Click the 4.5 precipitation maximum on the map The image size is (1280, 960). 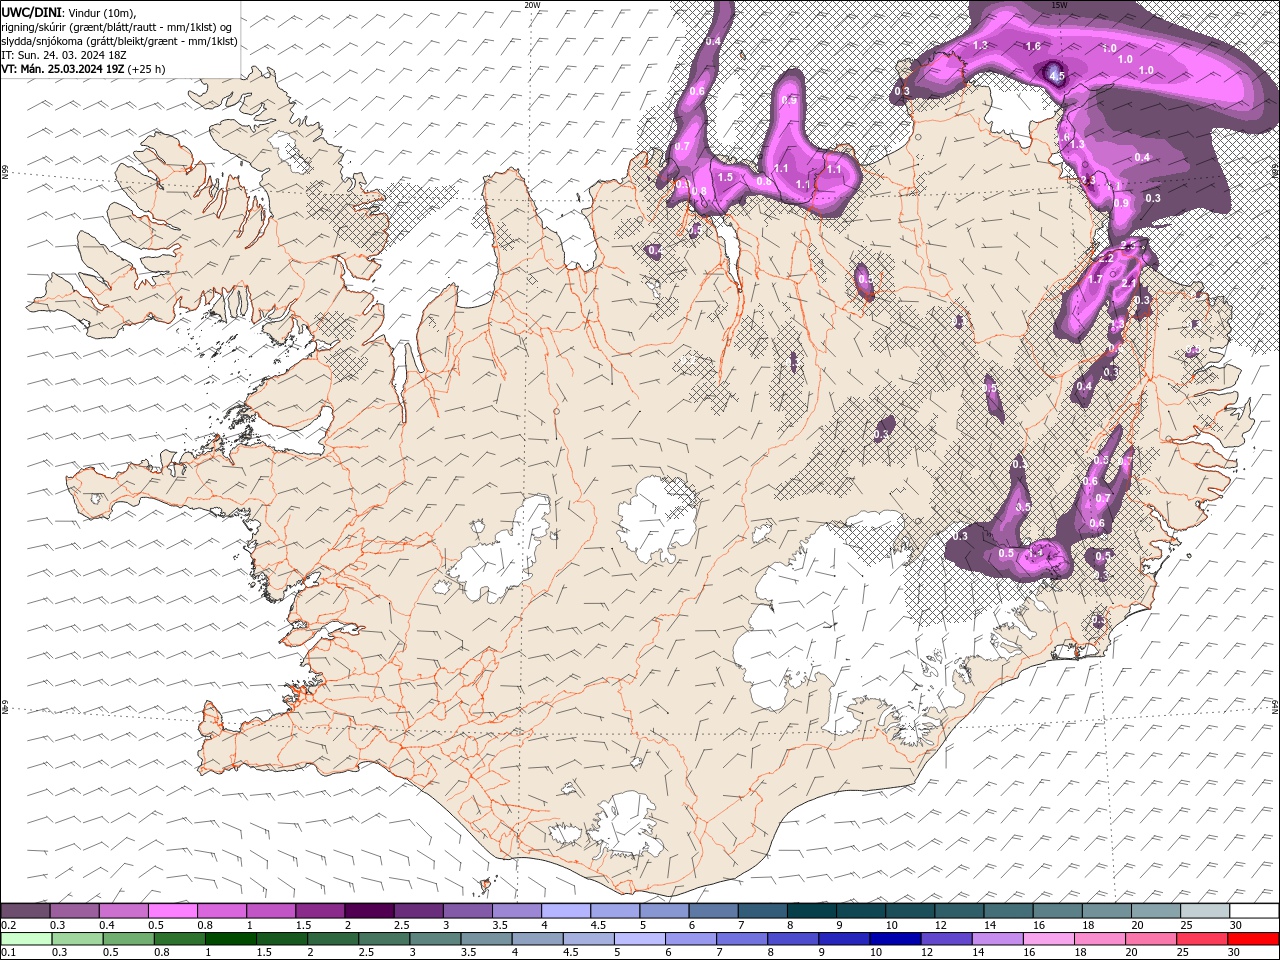pos(1056,74)
